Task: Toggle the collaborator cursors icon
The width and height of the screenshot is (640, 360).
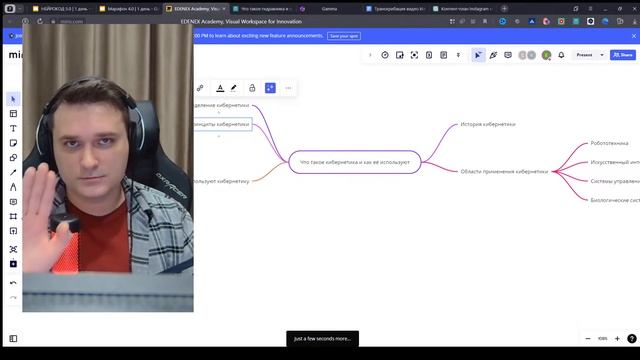Action: tap(478, 55)
